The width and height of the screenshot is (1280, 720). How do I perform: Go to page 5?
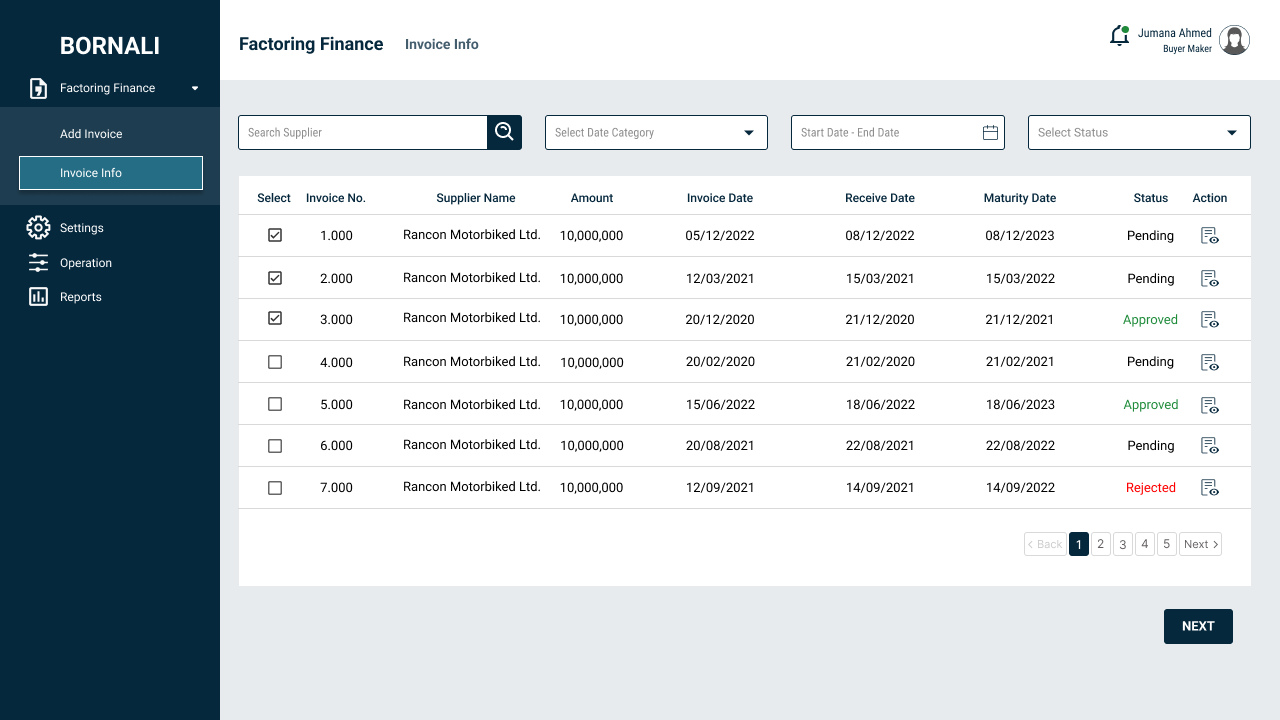(1167, 544)
